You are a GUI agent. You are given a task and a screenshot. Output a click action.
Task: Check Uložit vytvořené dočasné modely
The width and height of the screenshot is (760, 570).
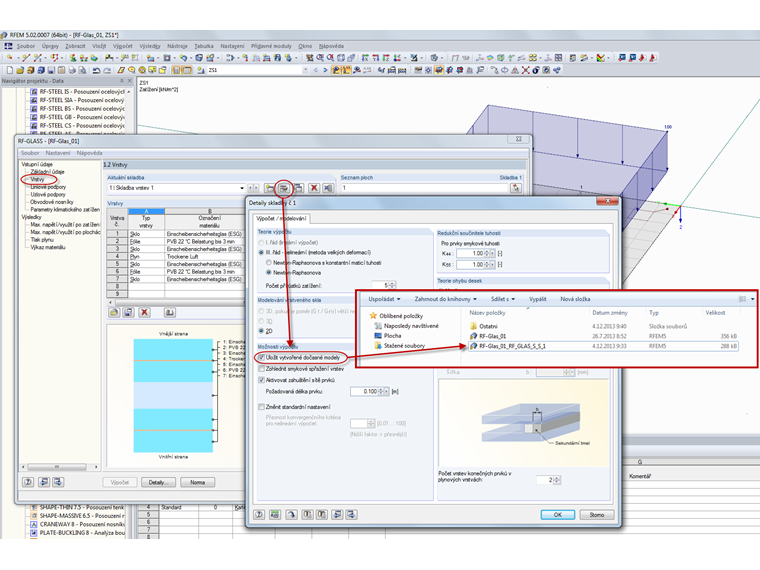tap(262, 358)
